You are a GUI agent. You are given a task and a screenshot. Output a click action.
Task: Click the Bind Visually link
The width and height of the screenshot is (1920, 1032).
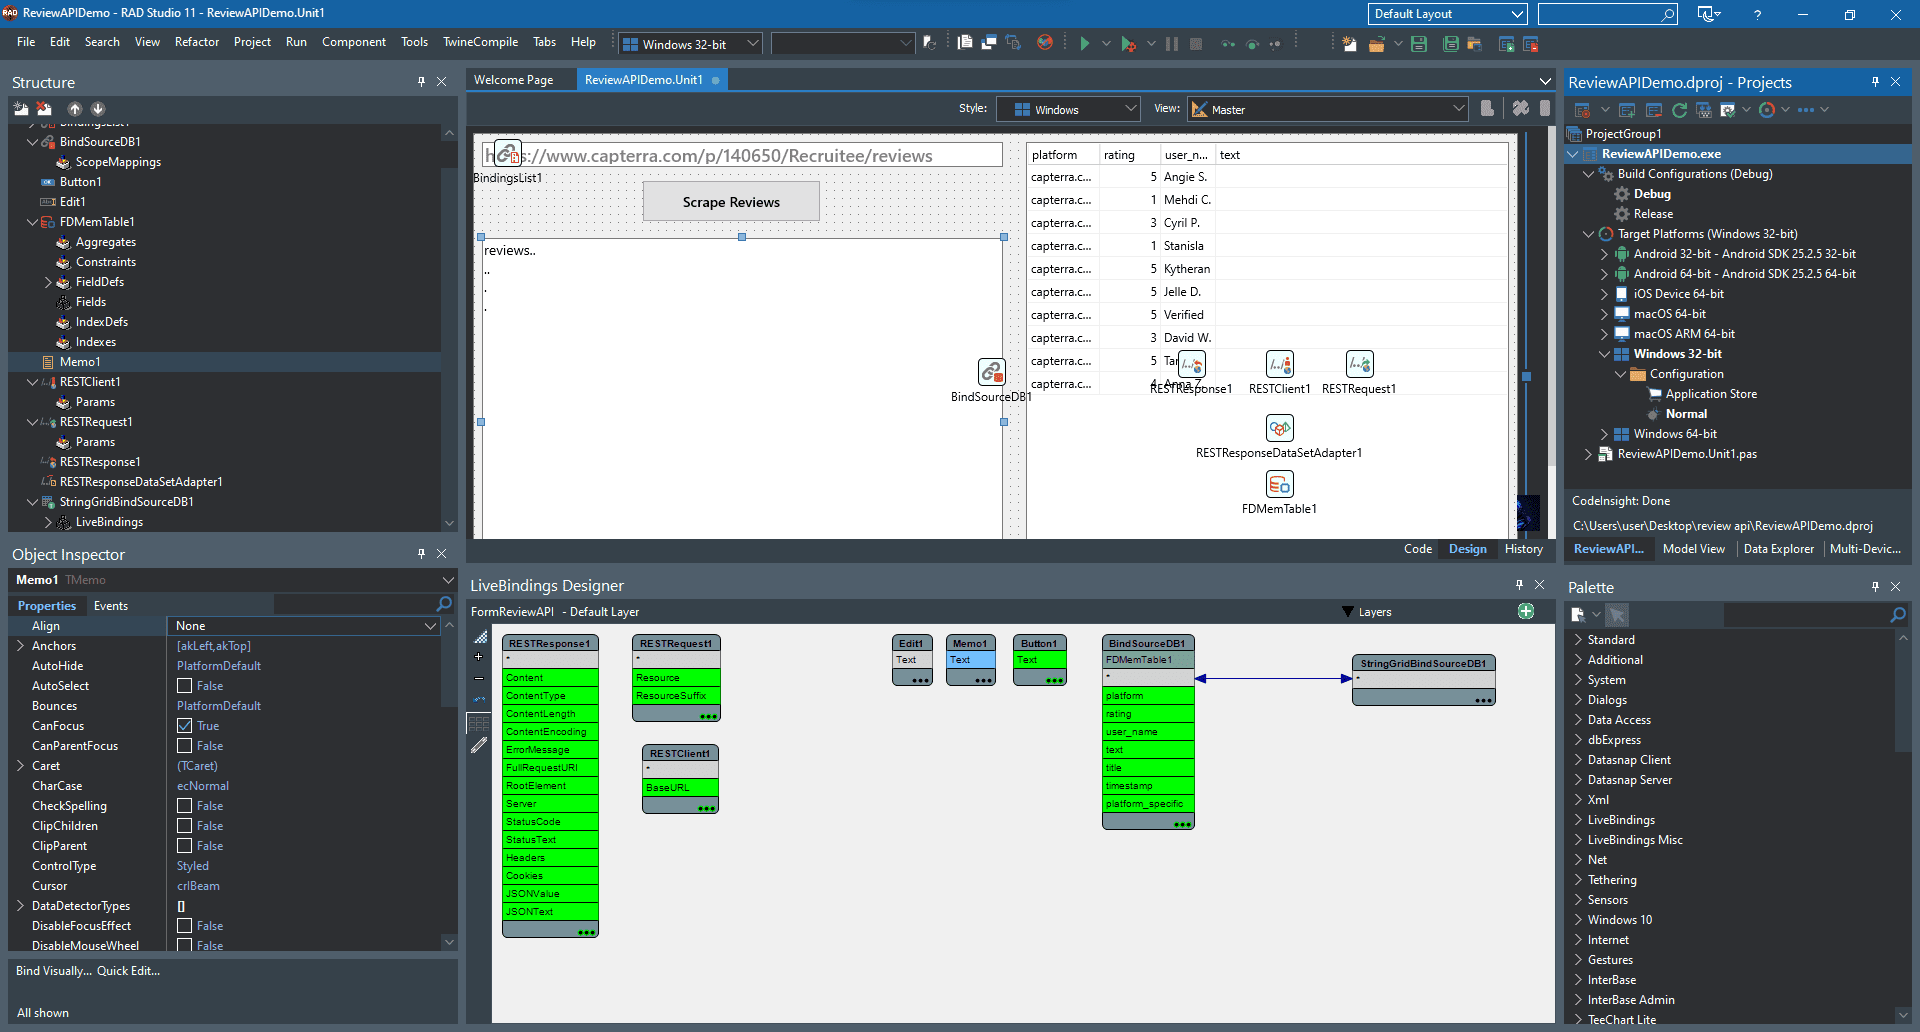pos(53,971)
